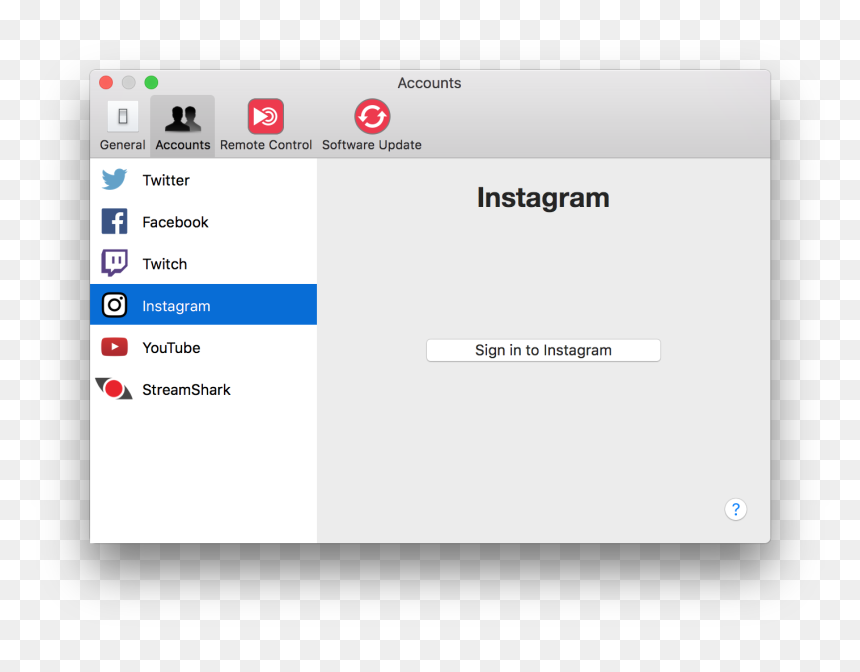Click the Instagram camera icon
This screenshot has height=672, width=860.
click(114, 305)
